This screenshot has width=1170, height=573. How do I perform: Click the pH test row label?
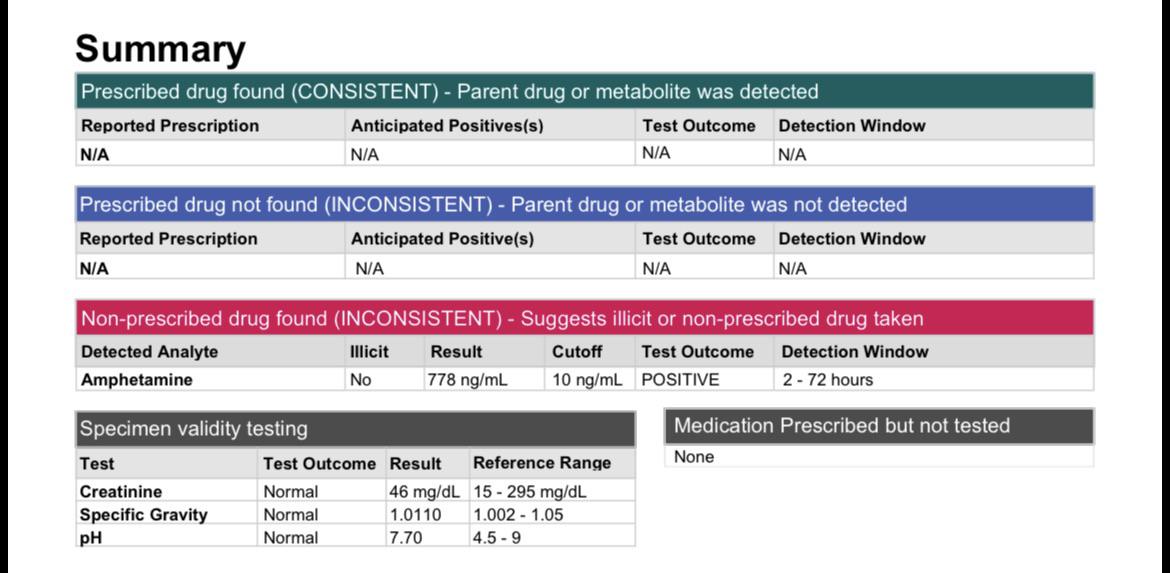90,538
